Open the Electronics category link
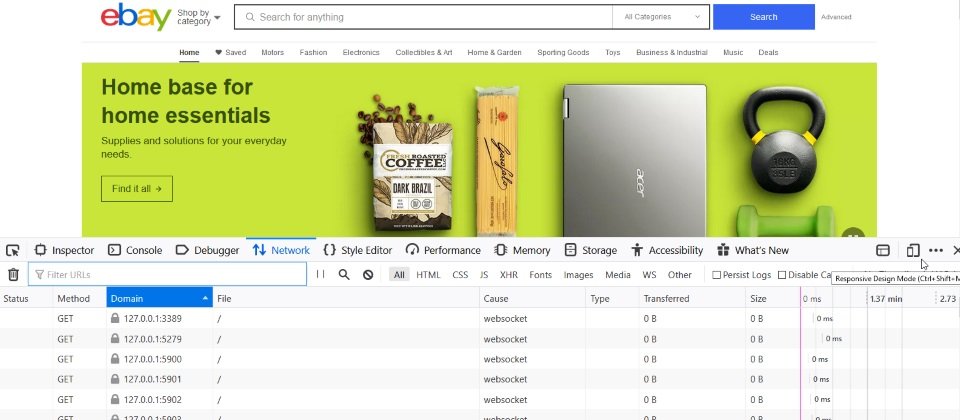 [361, 53]
